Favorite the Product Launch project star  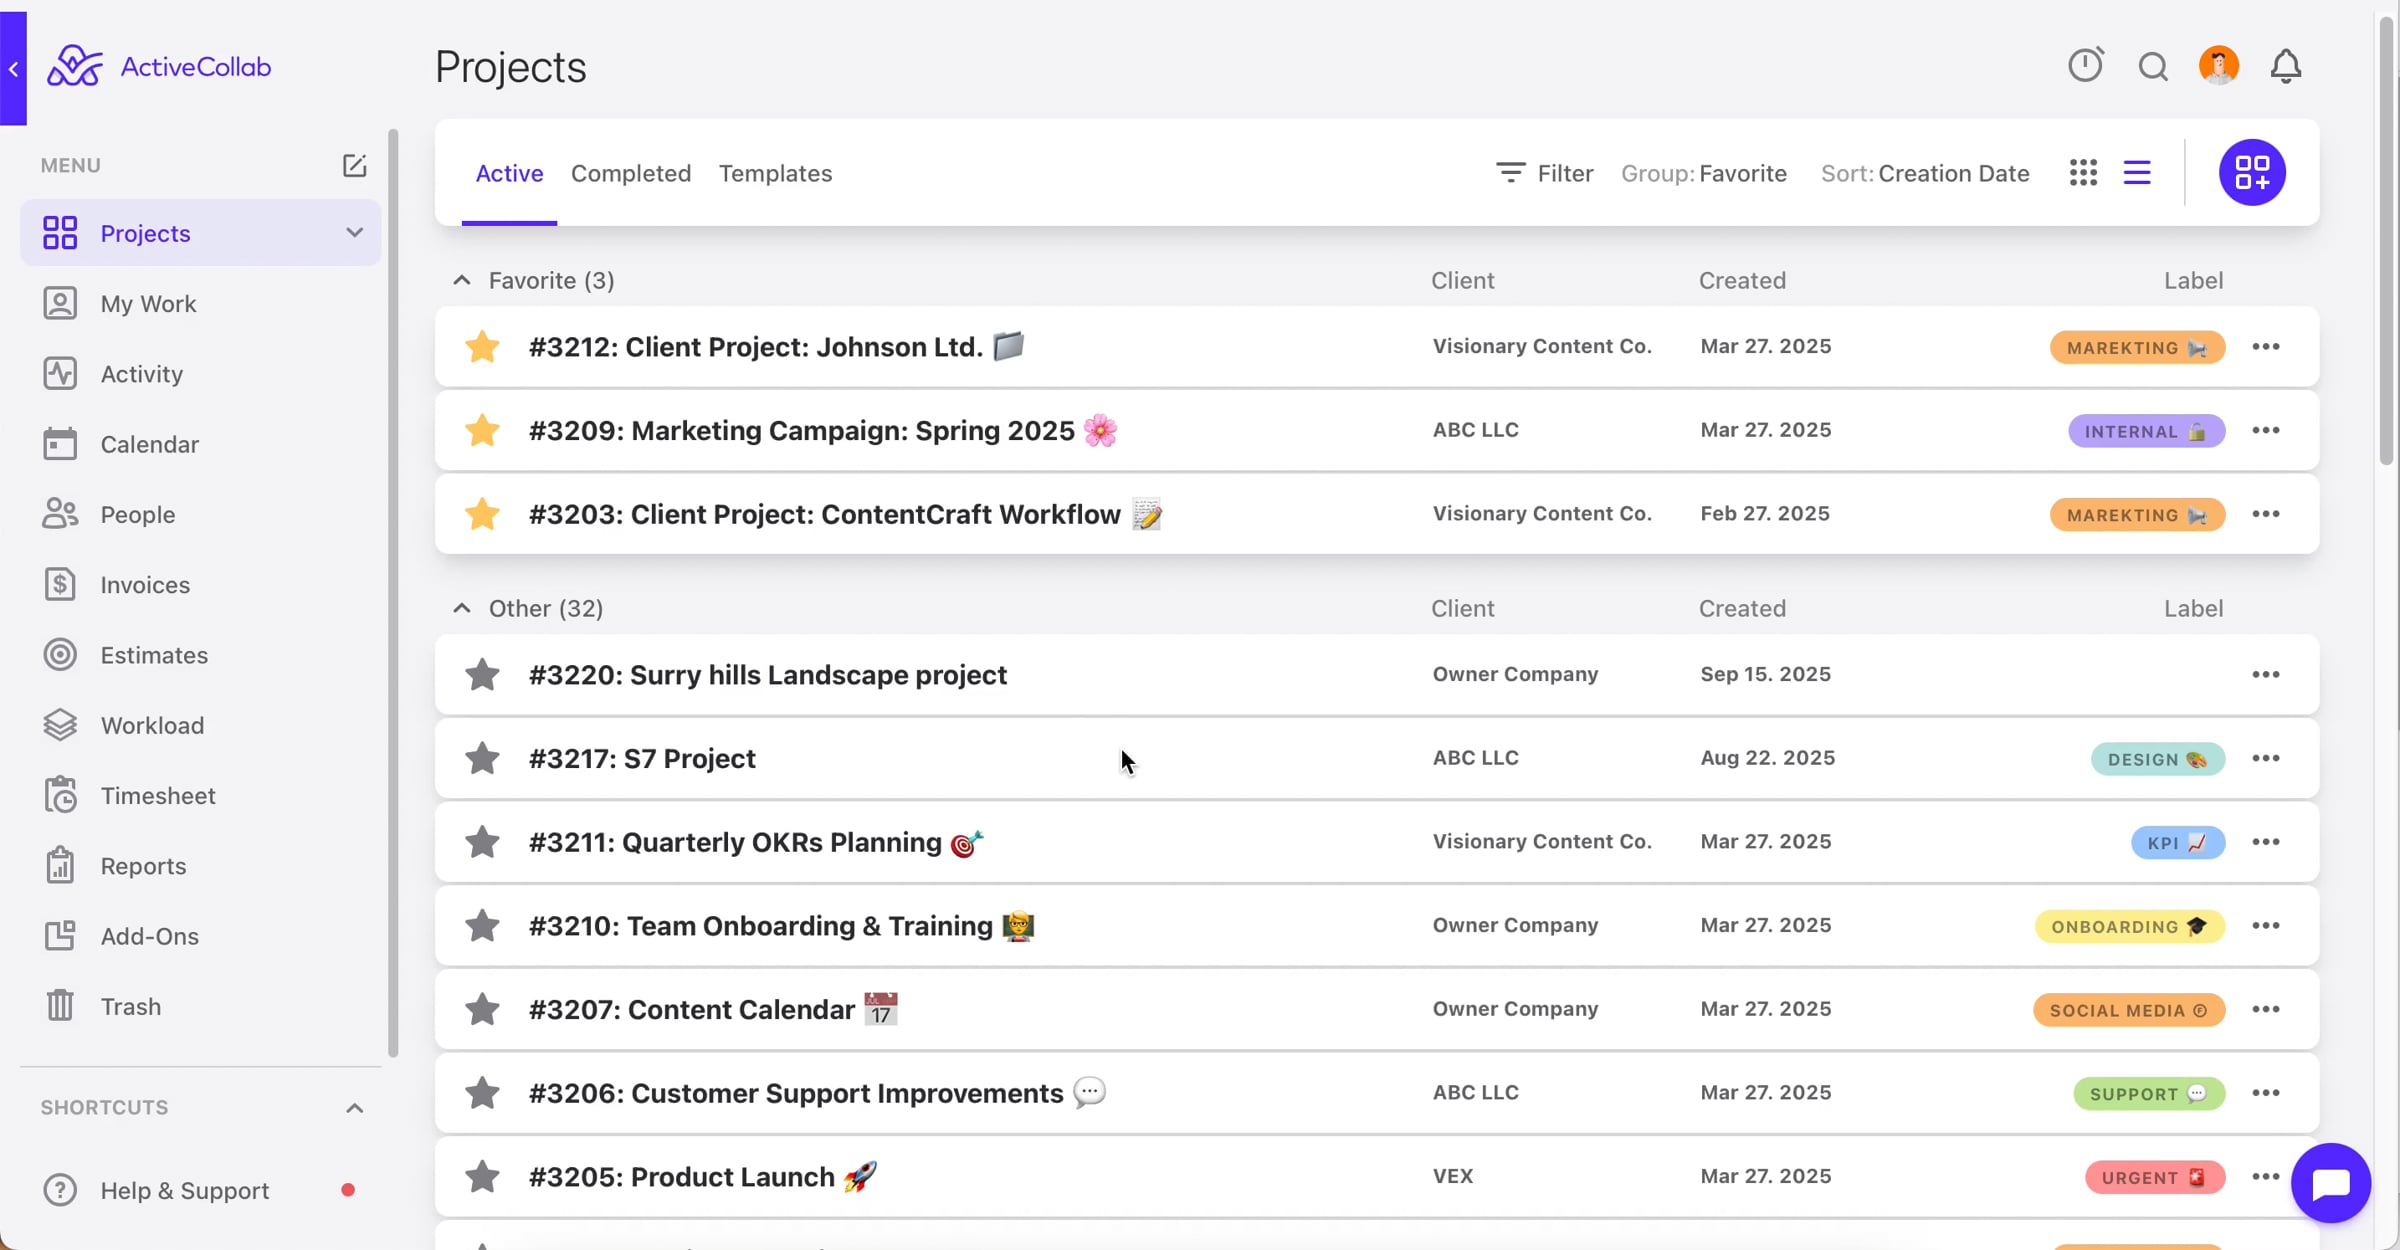(482, 1177)
